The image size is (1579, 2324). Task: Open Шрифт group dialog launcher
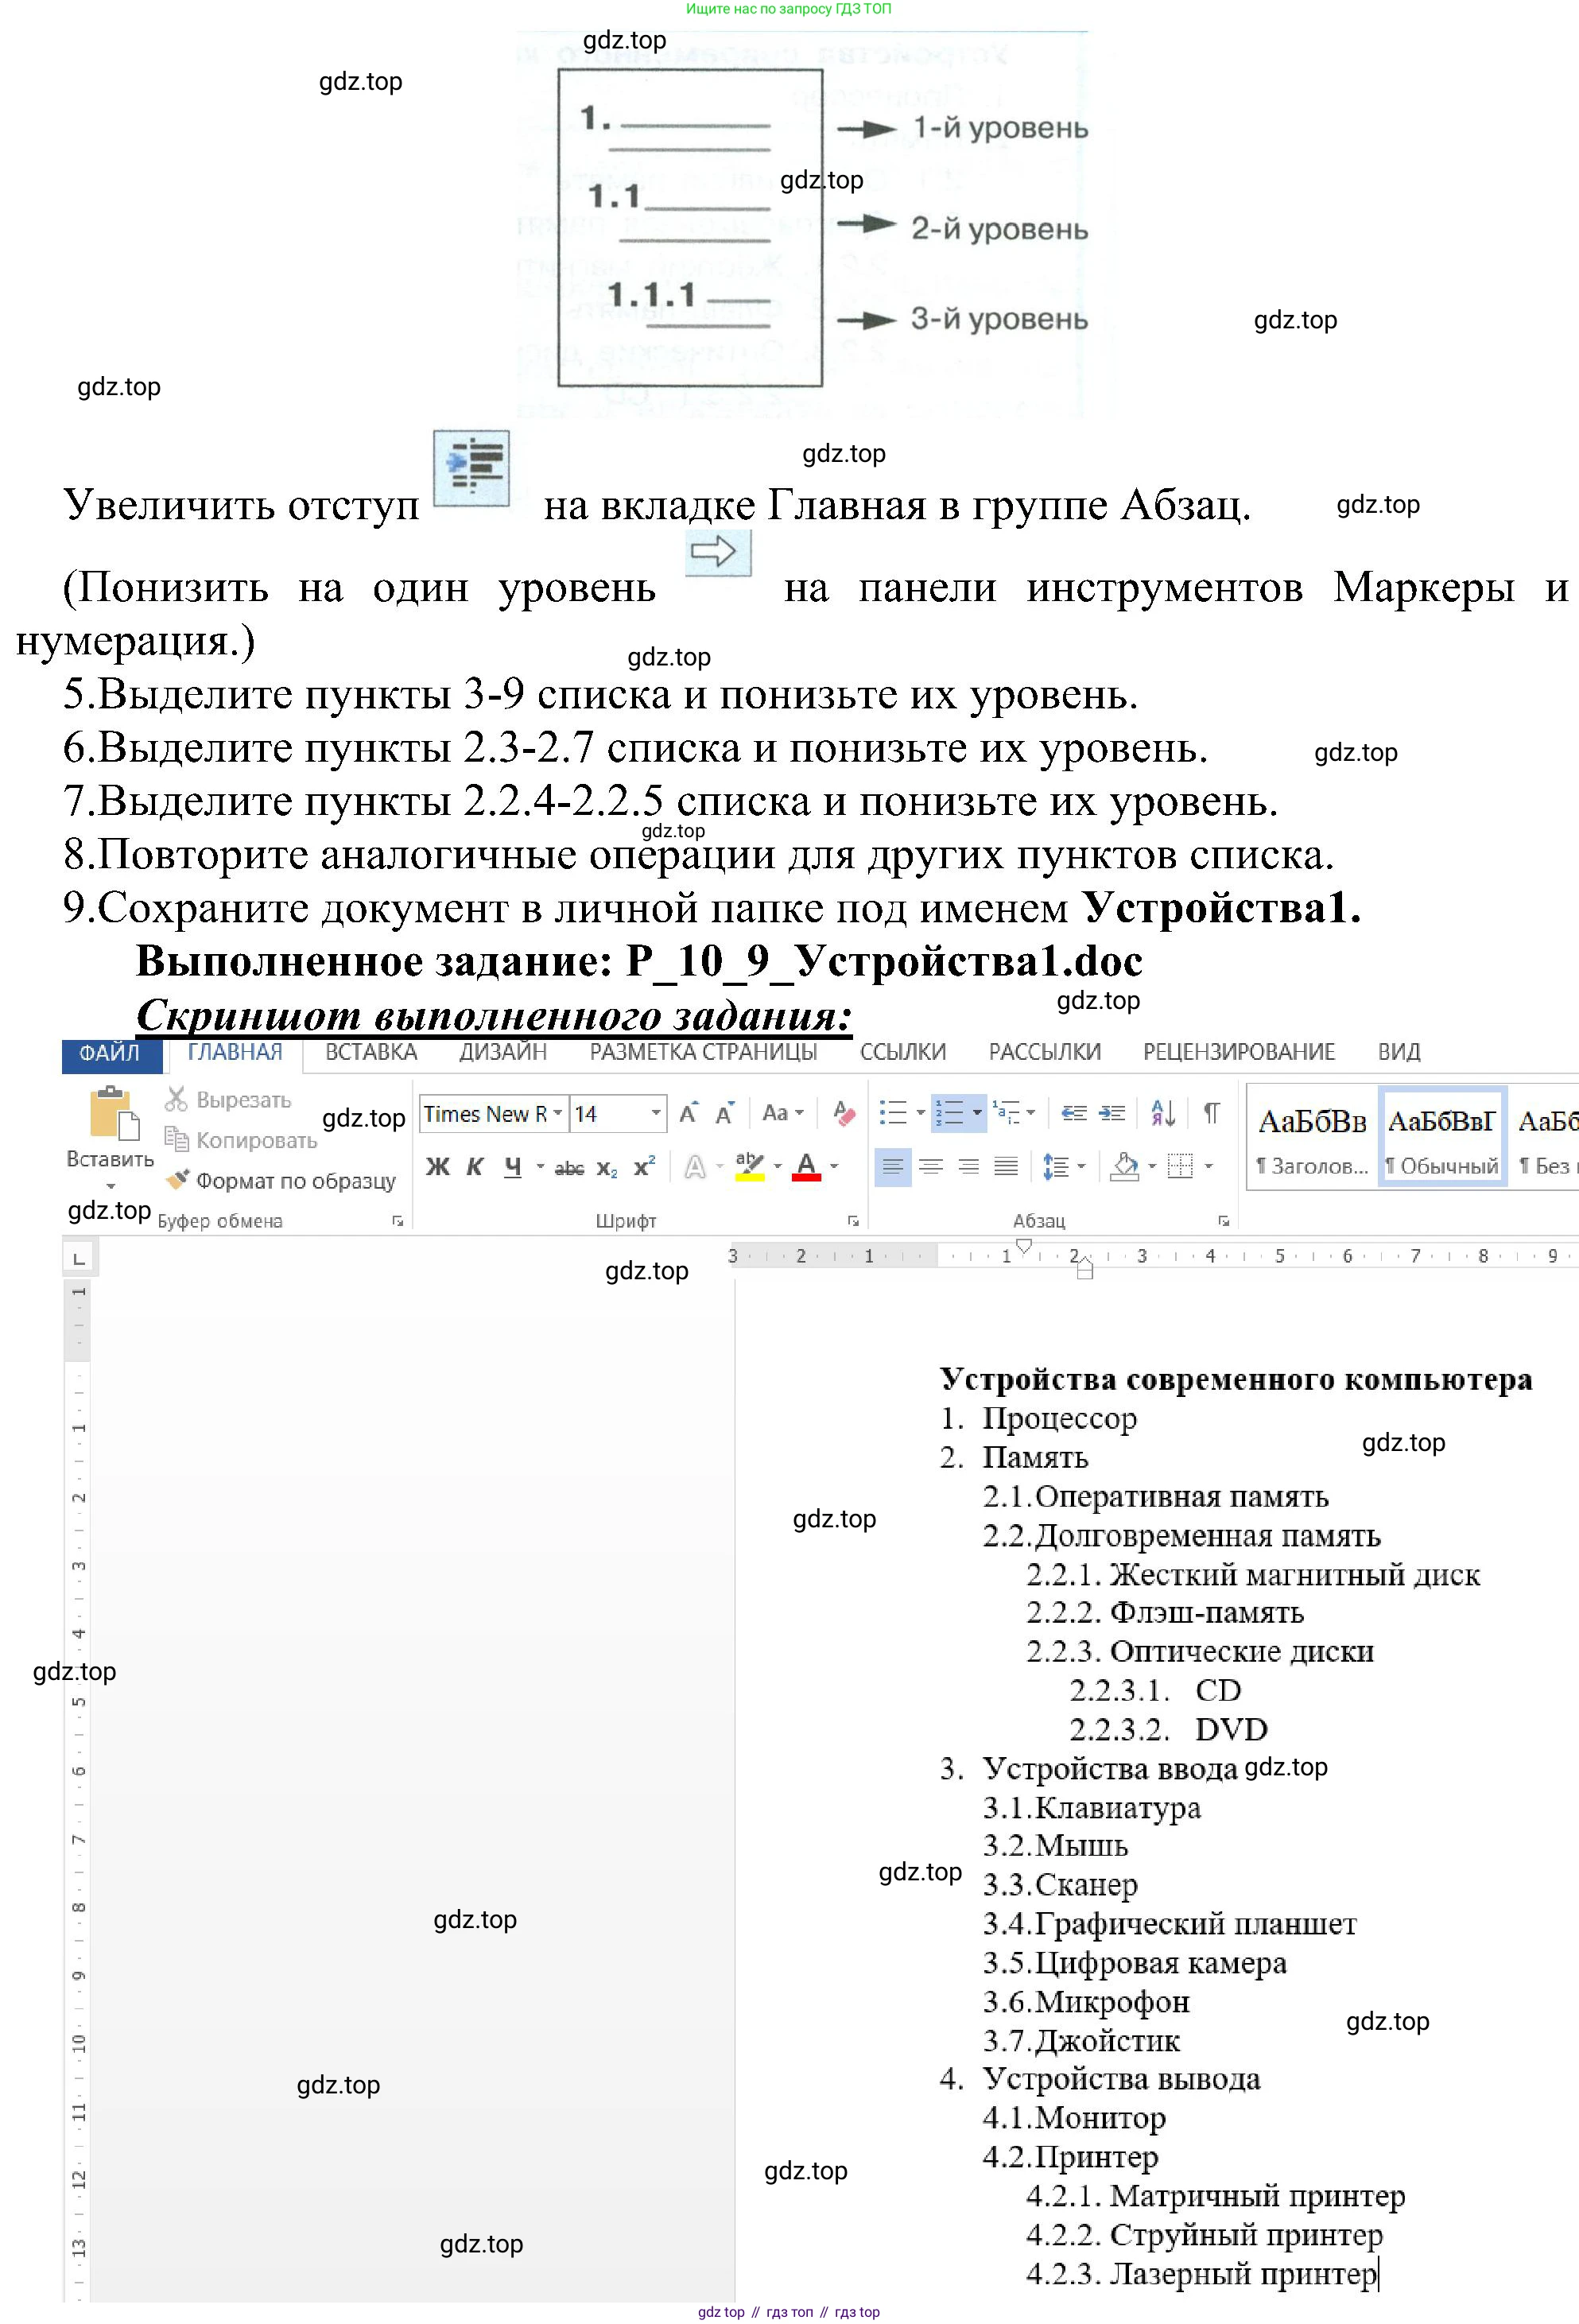(x=853, y=1221)
